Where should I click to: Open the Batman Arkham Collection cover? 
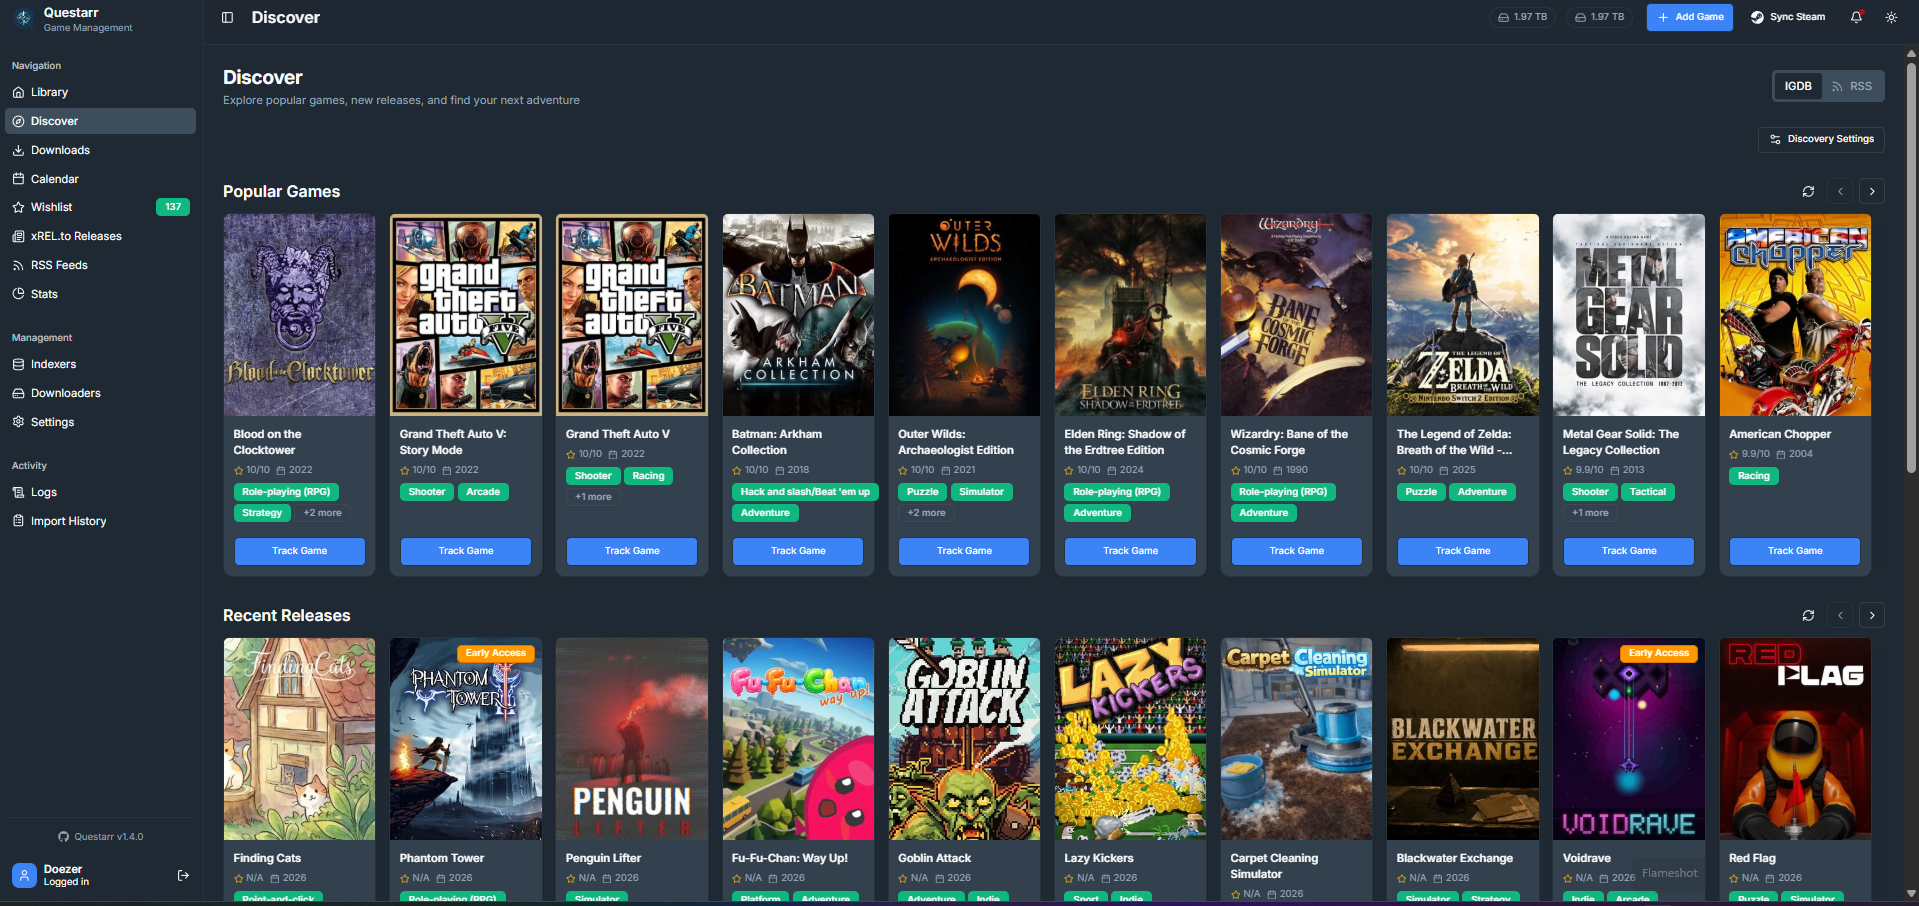coord(798,315)
